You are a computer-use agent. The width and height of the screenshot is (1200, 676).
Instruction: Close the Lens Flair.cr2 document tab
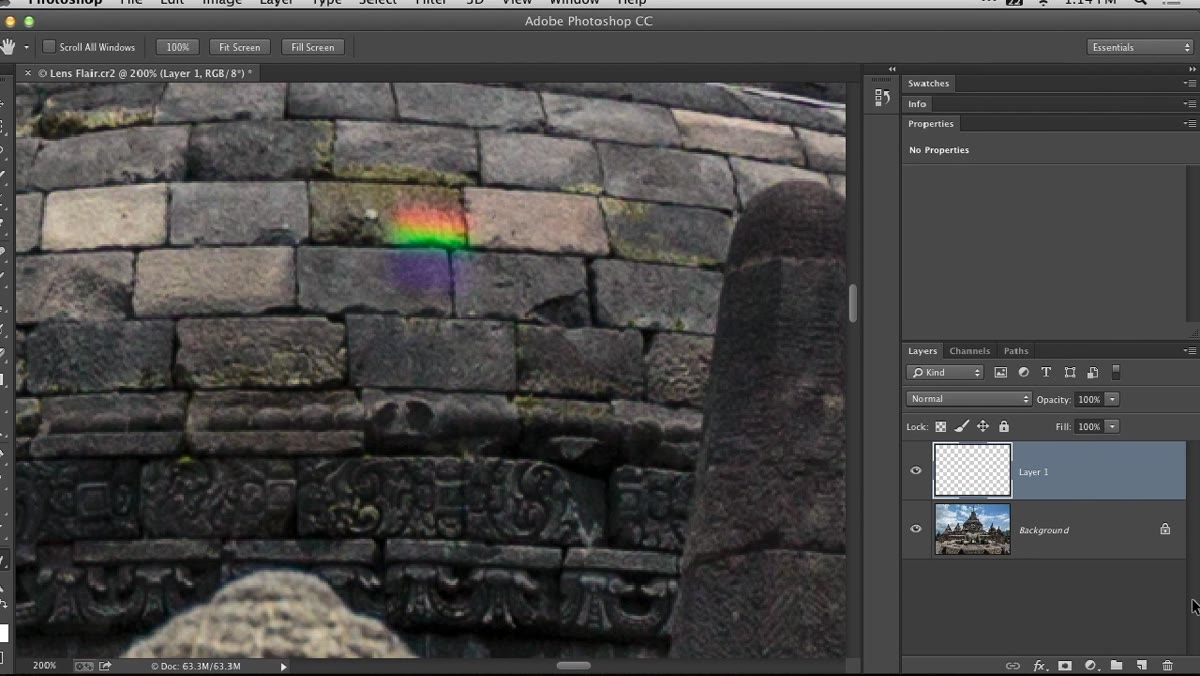[28, 73]
